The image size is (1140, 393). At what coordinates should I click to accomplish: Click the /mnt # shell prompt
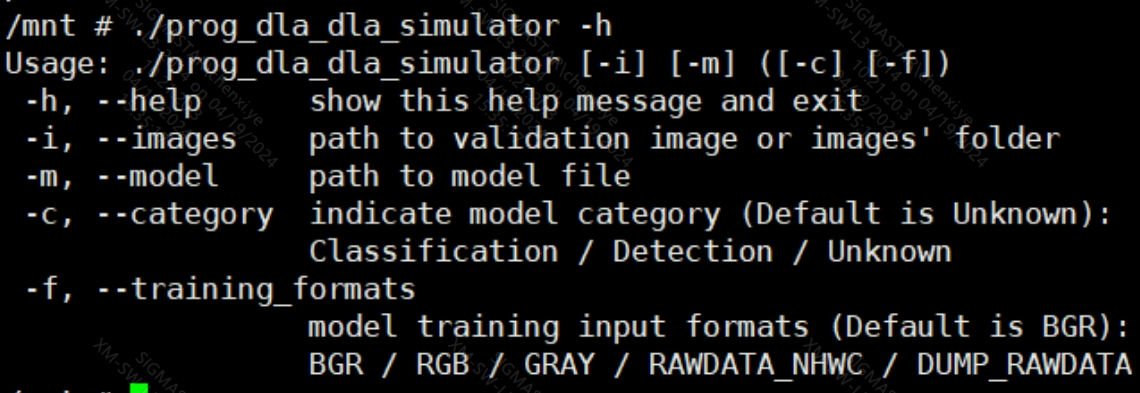click(x=59, y=27)
